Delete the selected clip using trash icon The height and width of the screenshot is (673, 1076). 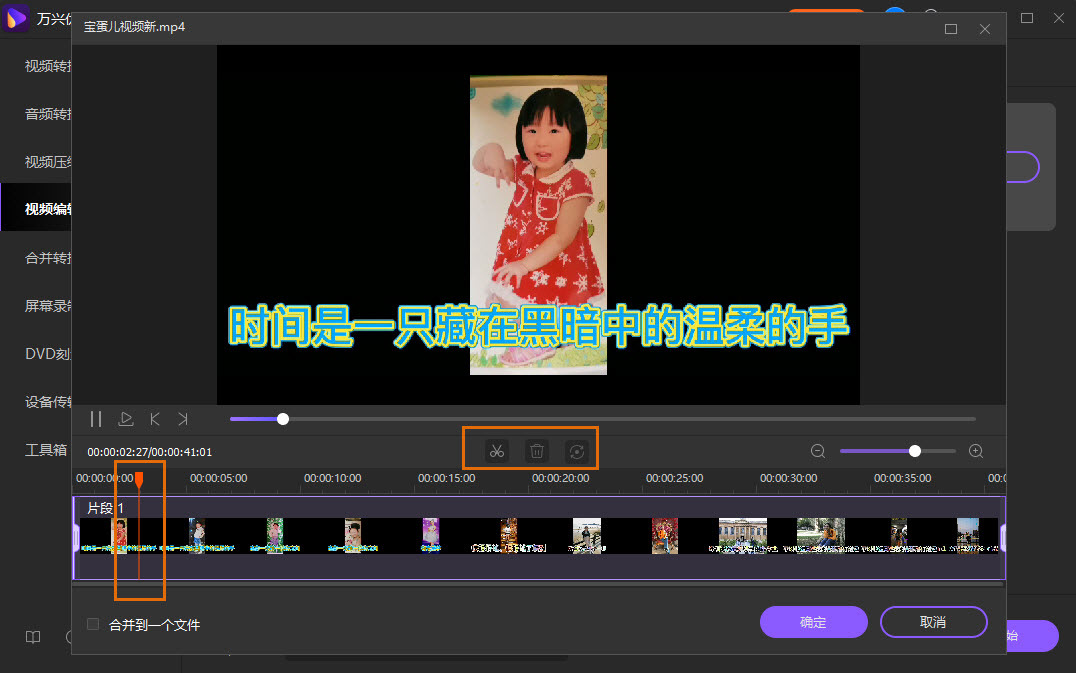[x=536, y=451]
